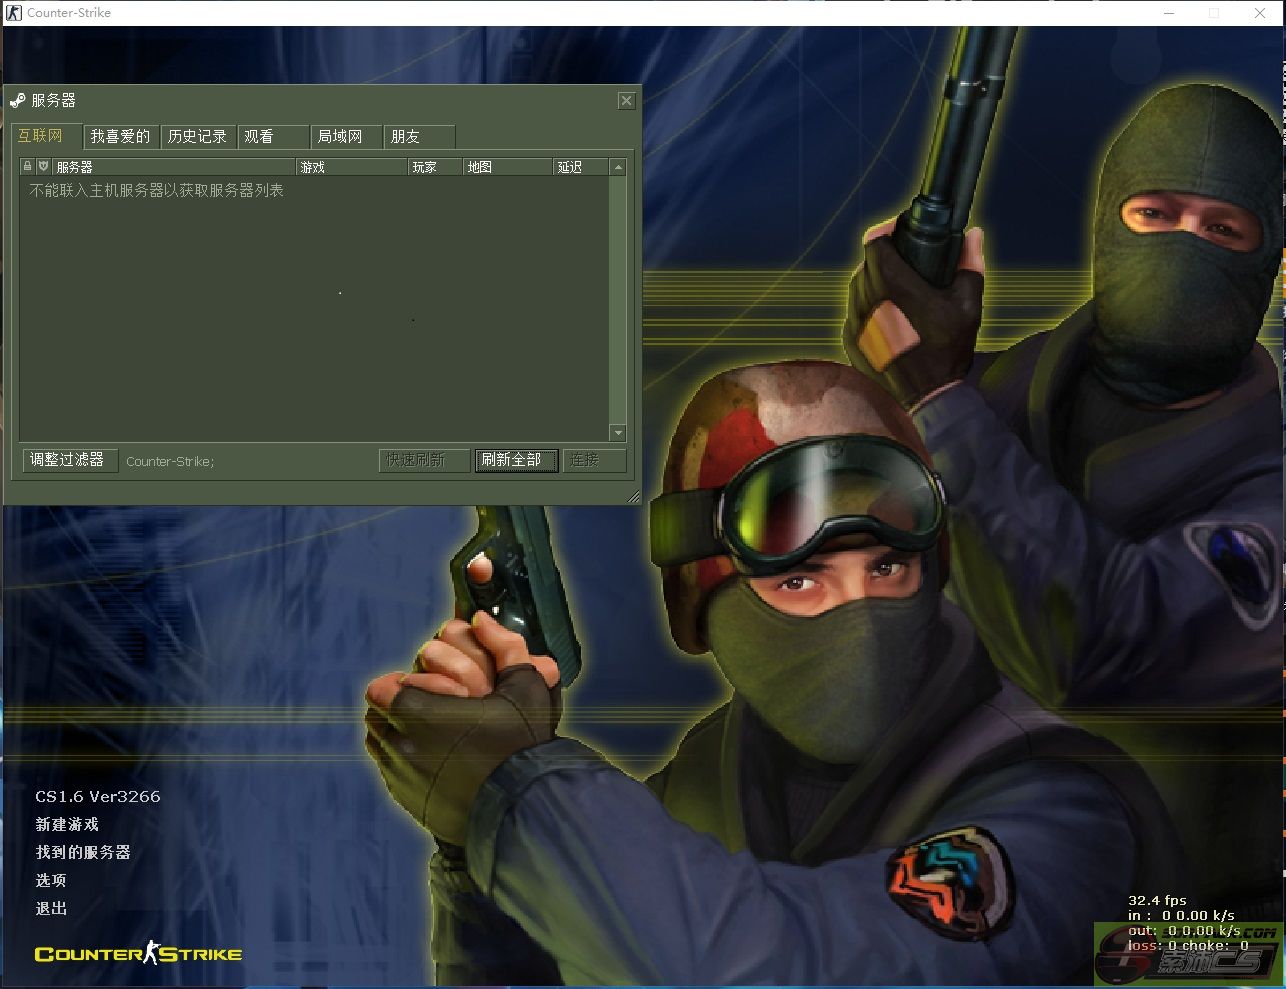Click the dialog resize grip corner

coord(633,497)
